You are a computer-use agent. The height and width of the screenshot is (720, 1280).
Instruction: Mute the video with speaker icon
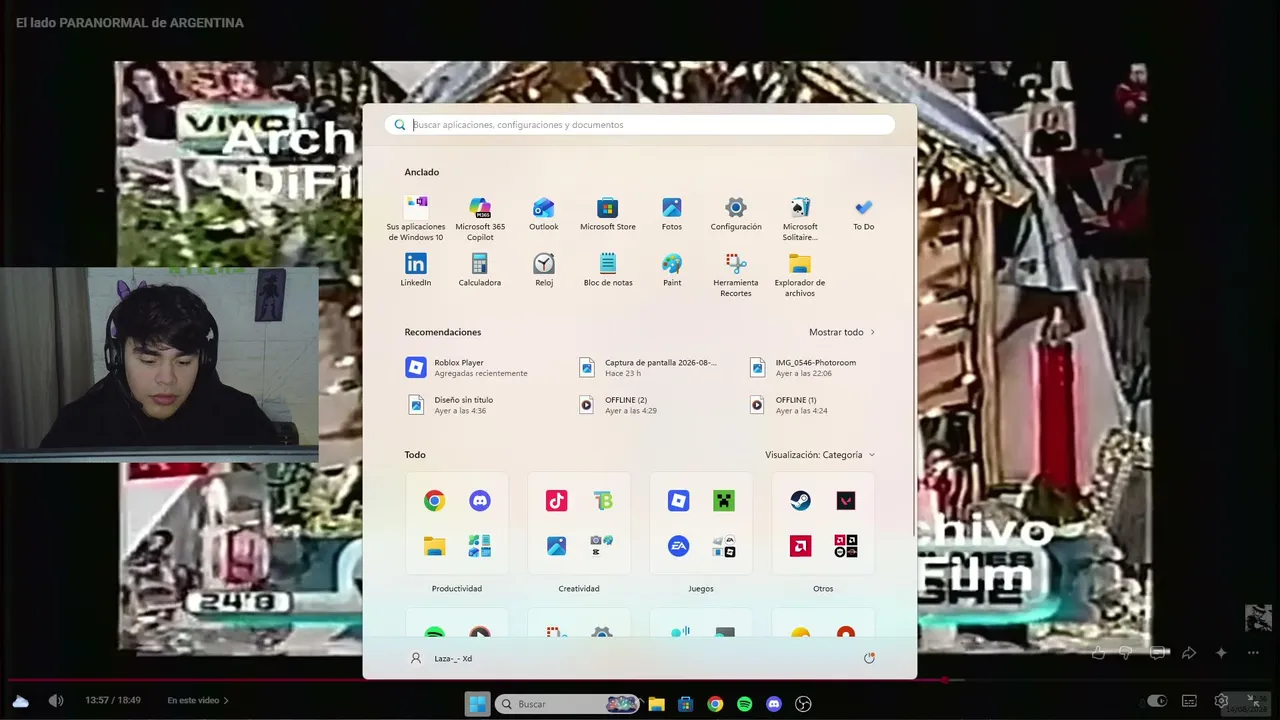[x=56, y=701]
